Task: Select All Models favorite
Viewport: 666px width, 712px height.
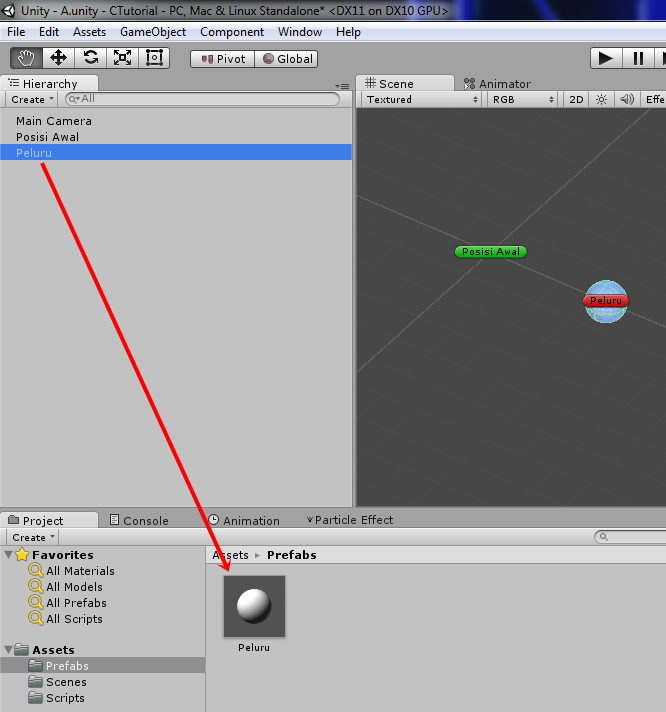Action: [74, 587]
